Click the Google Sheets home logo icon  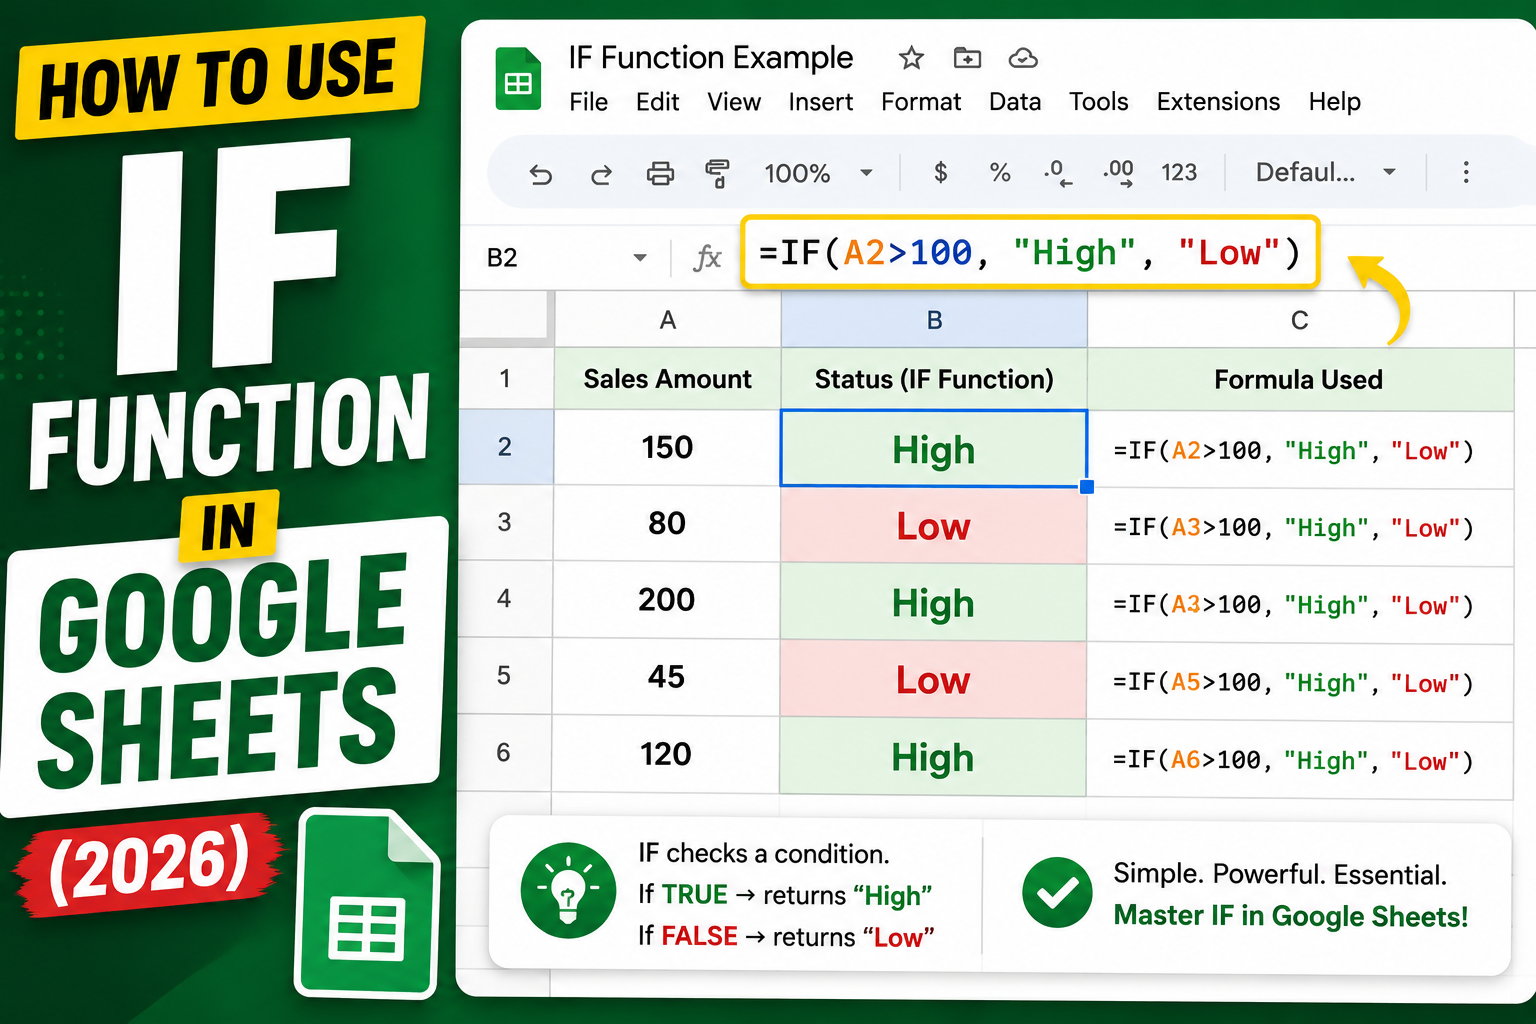coord(518,79)
